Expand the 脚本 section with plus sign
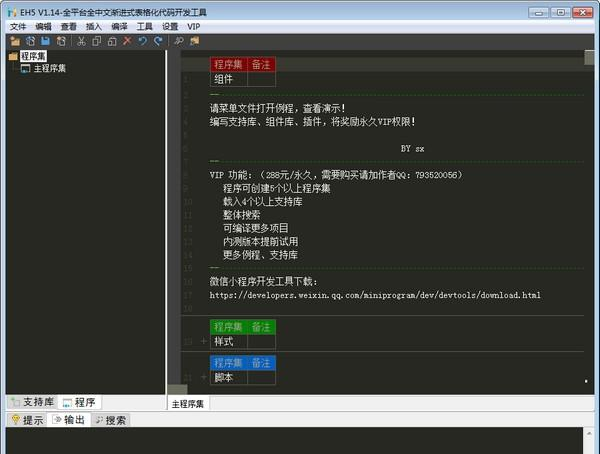The image size is (600, 454). click(204, 377)
